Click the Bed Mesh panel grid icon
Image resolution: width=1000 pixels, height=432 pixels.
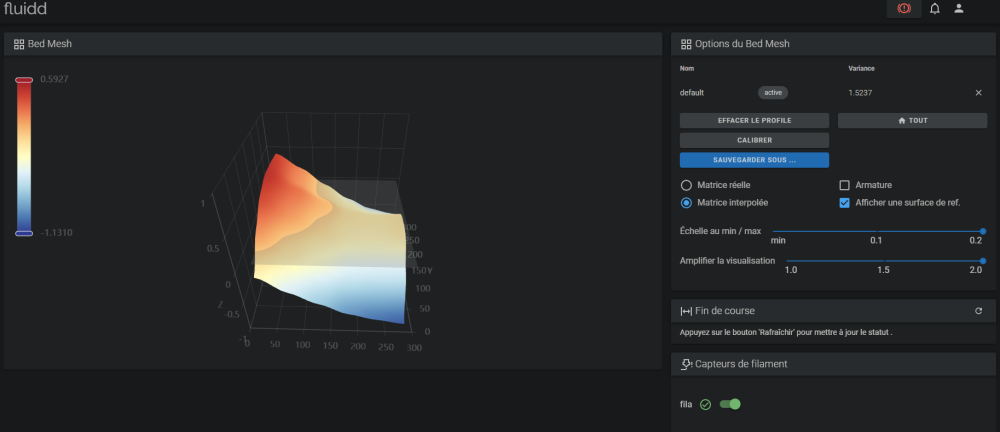coord(19,44)
